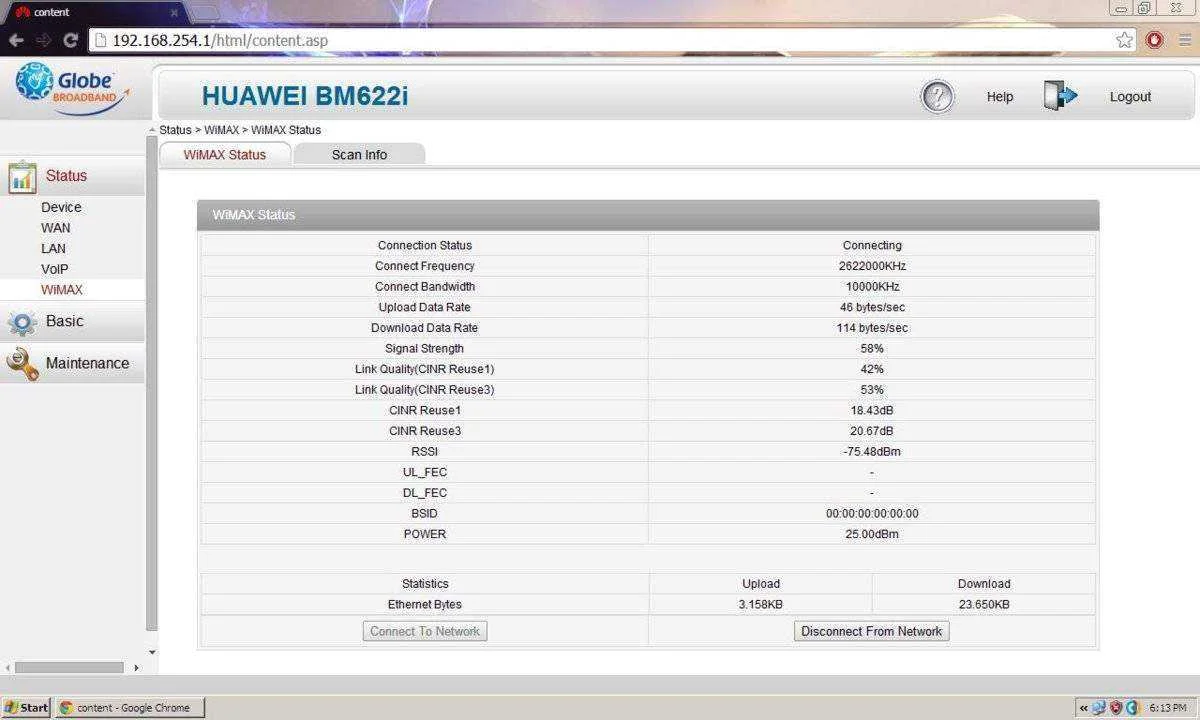Viewport: 1200px width, 720px height.
Task: Click the Help link
Action: pos(1000,97)
